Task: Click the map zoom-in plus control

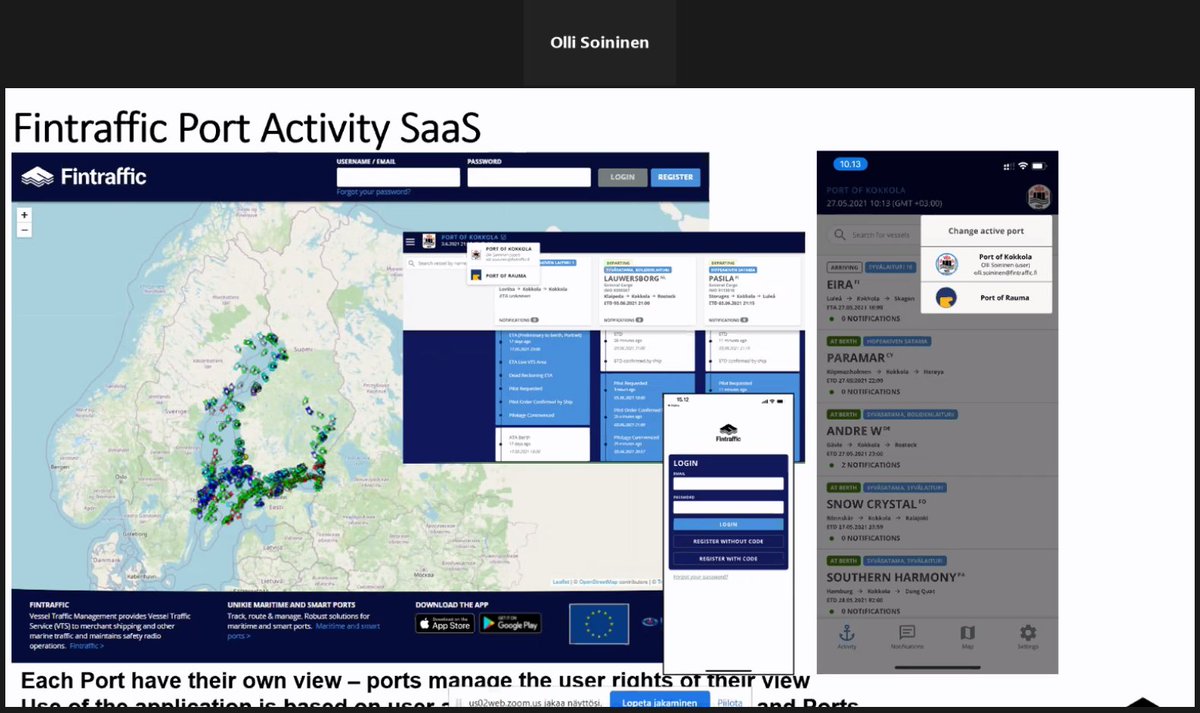Action: (22, 215)
